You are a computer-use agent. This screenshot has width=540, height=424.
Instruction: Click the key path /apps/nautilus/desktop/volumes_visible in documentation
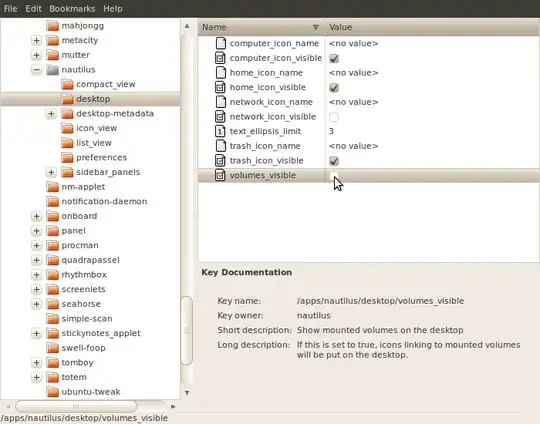tap(381, 301)
